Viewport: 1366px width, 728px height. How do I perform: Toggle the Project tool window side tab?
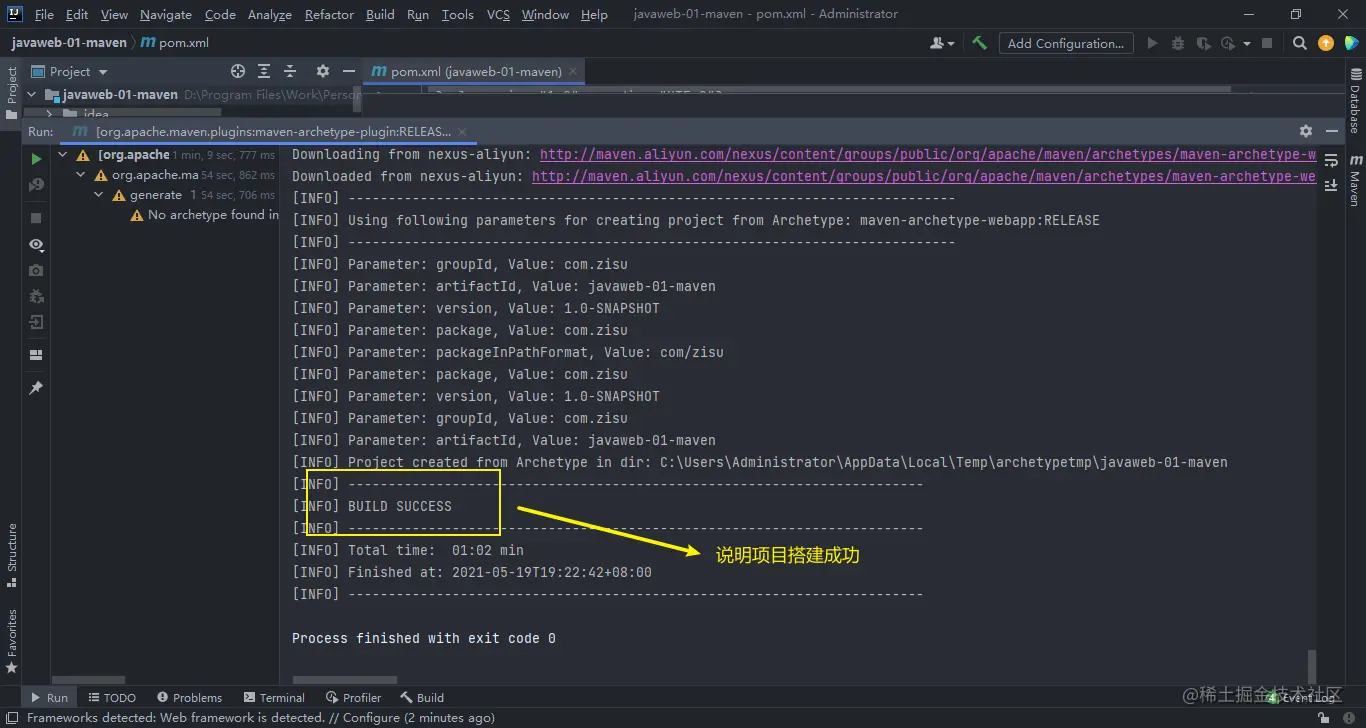(11, 92)
